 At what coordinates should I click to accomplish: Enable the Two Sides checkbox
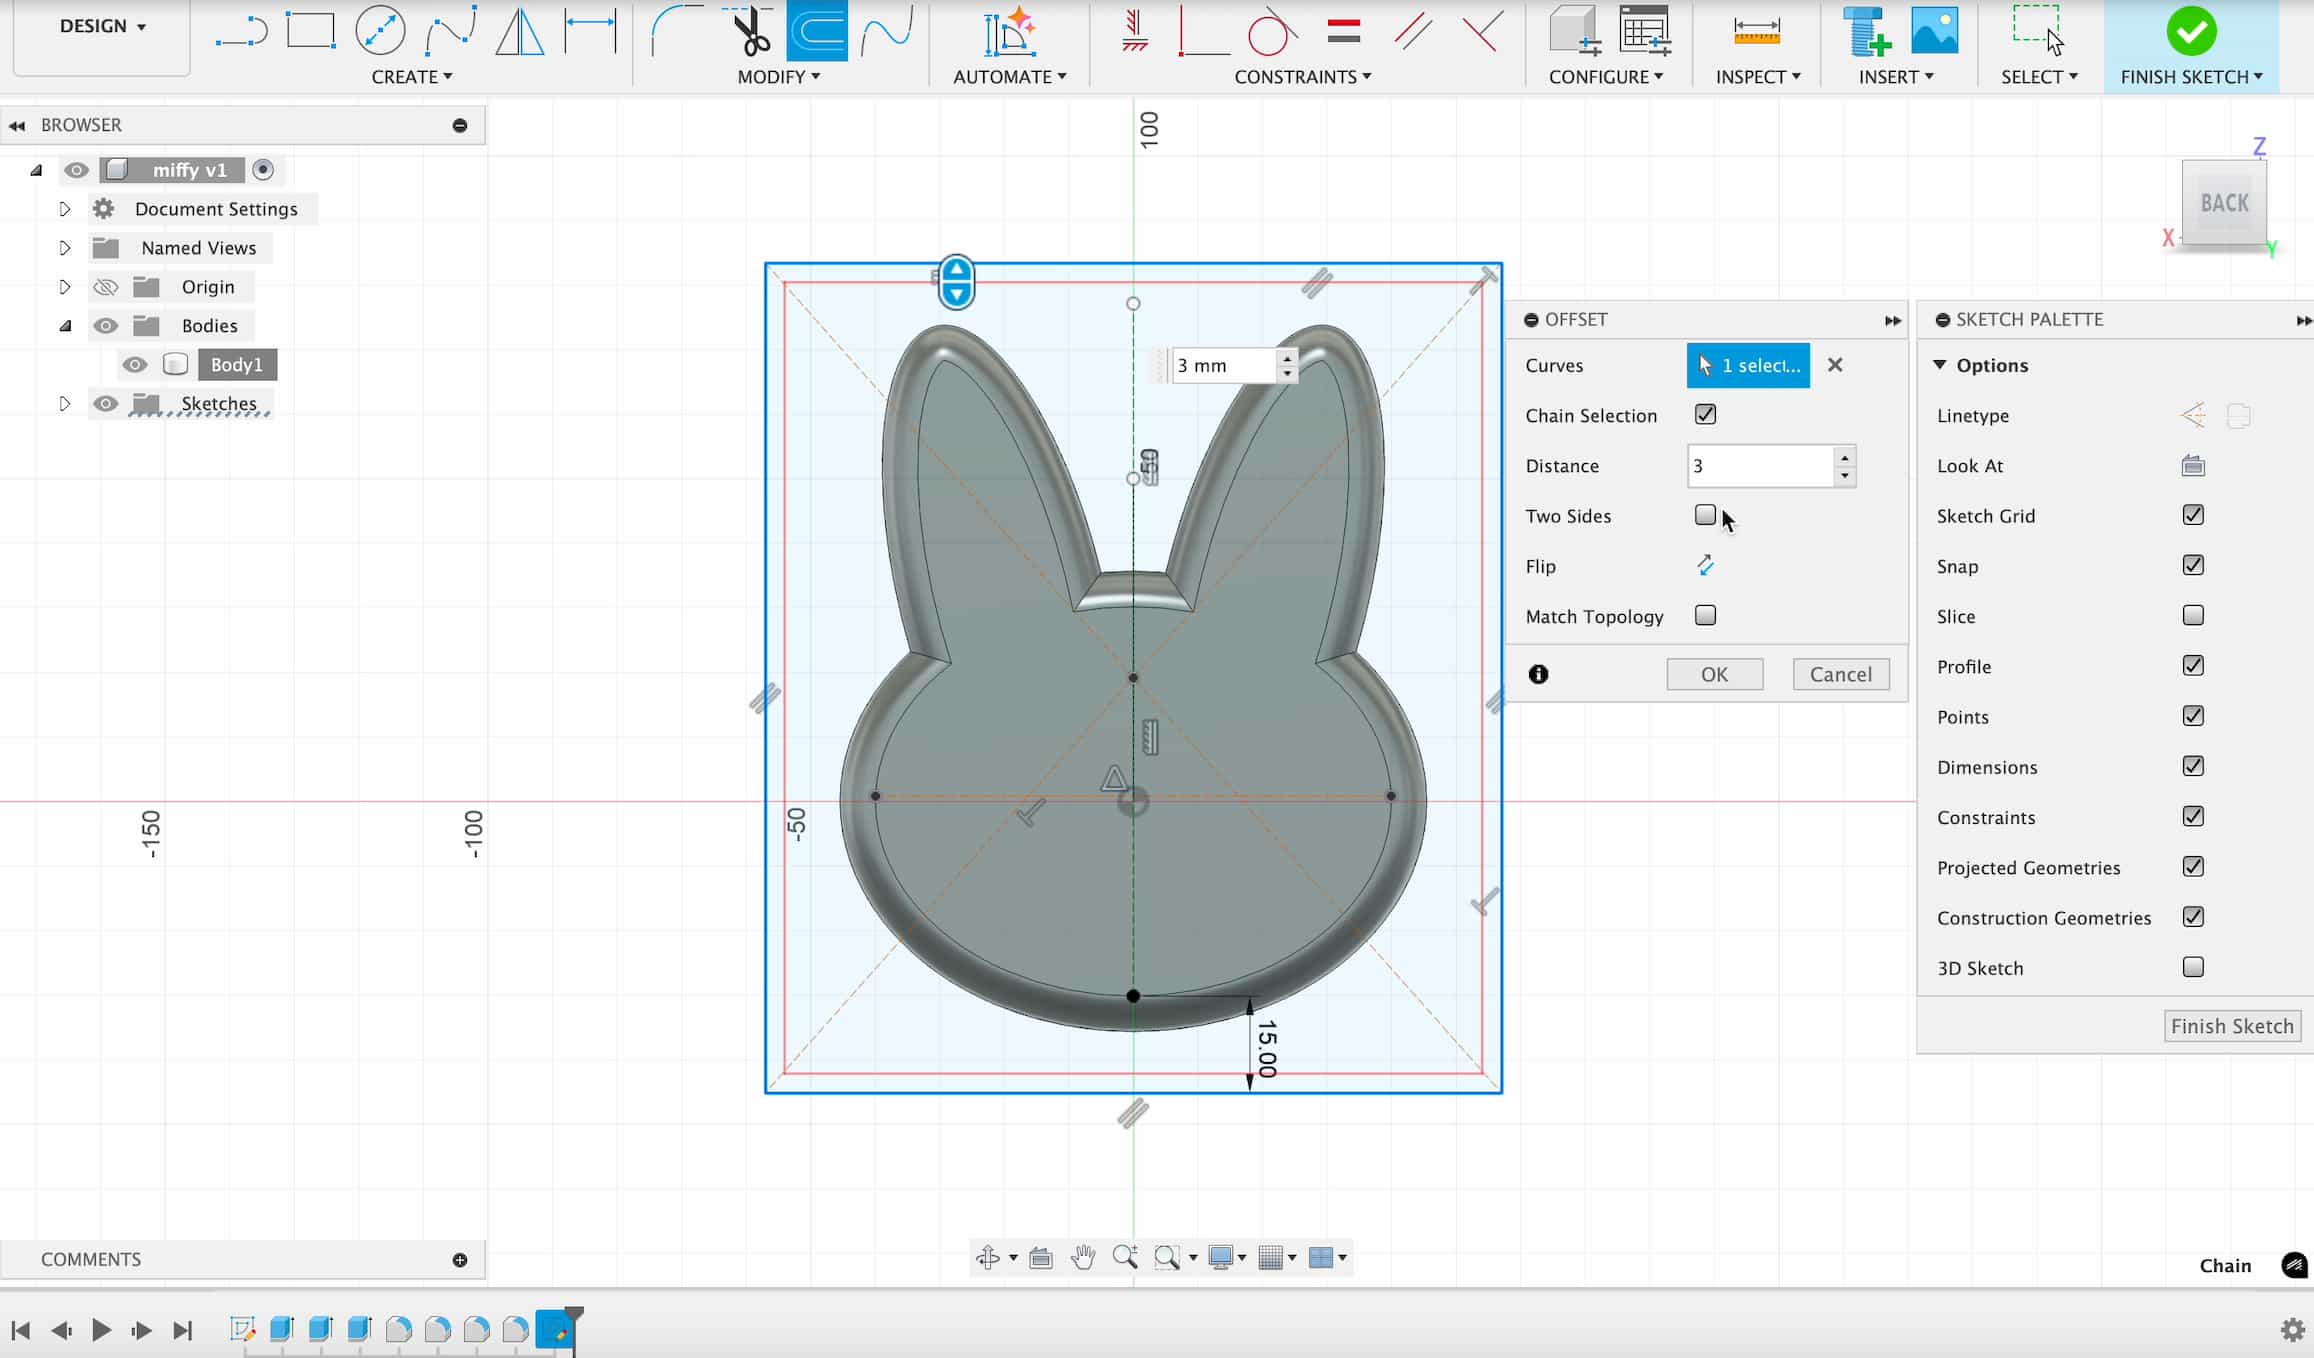point(1706,515)
